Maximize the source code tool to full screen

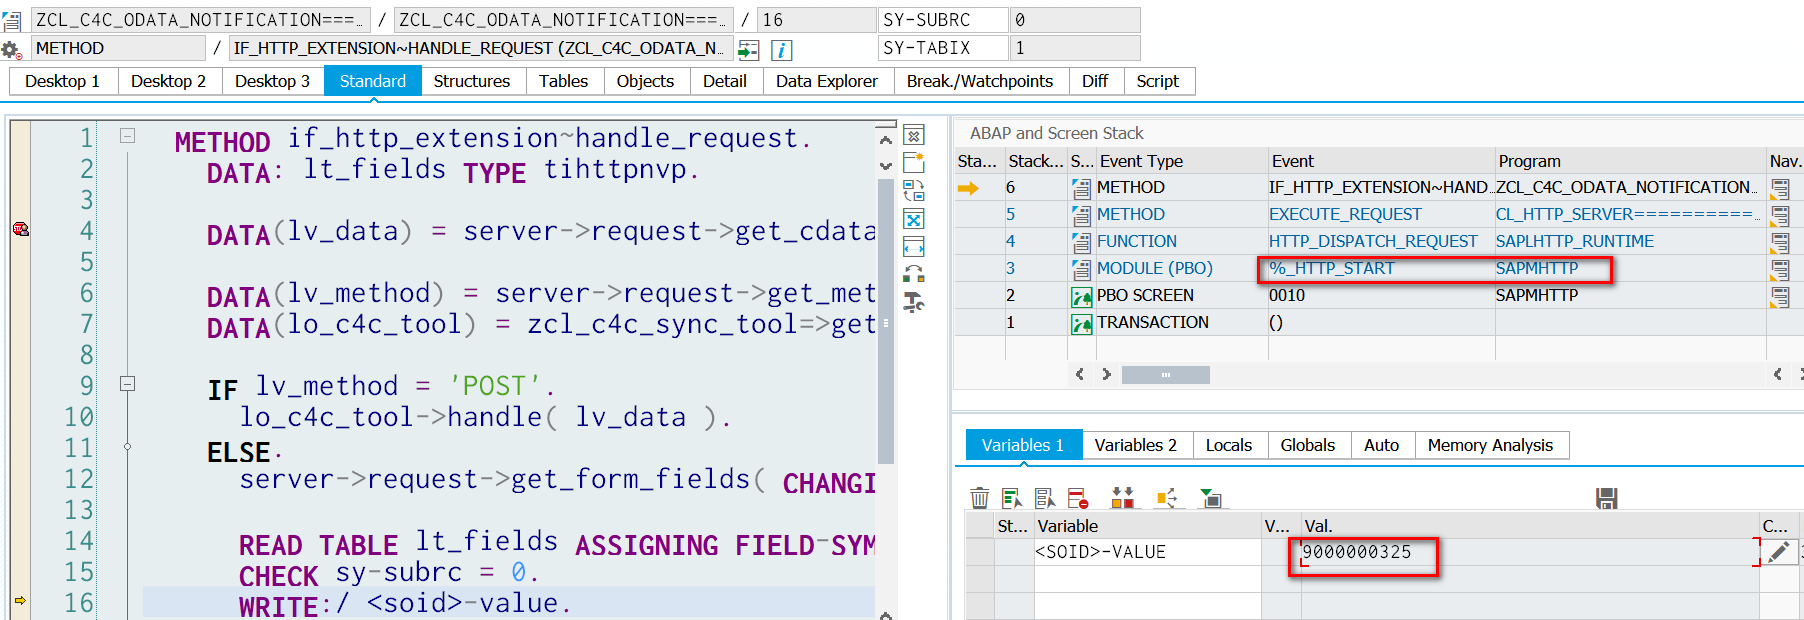coord(914,219)
